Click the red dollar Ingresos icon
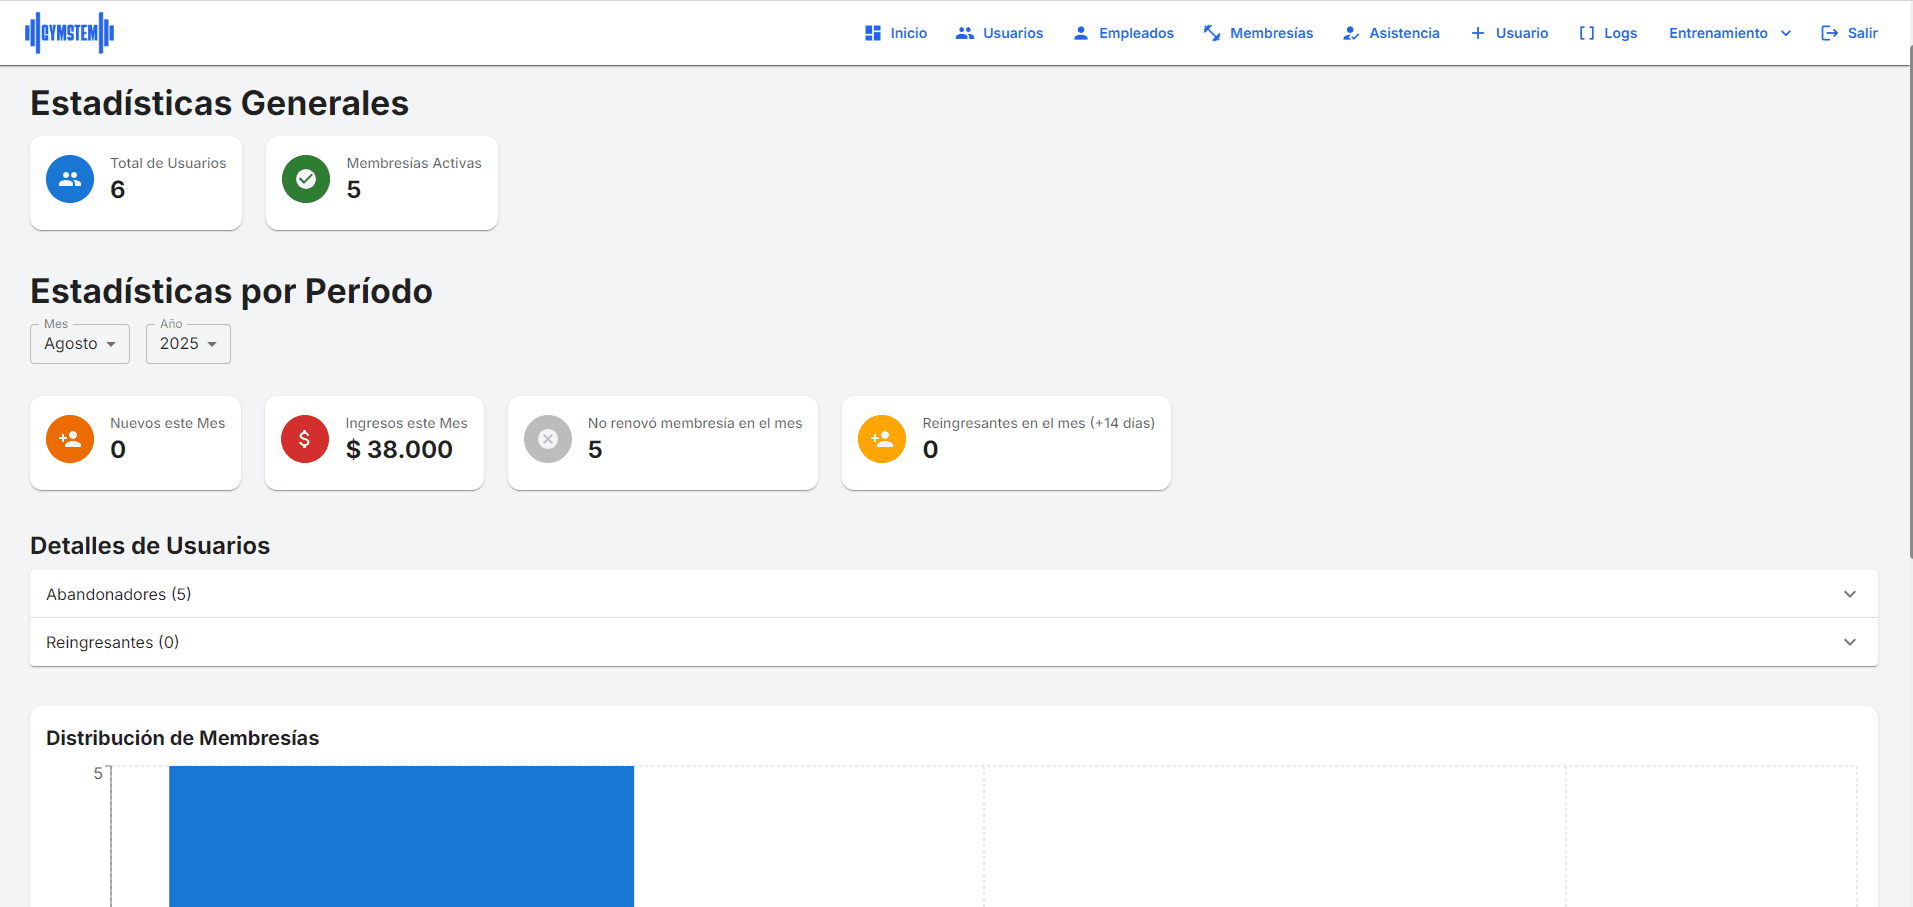 tap(305, 439)
